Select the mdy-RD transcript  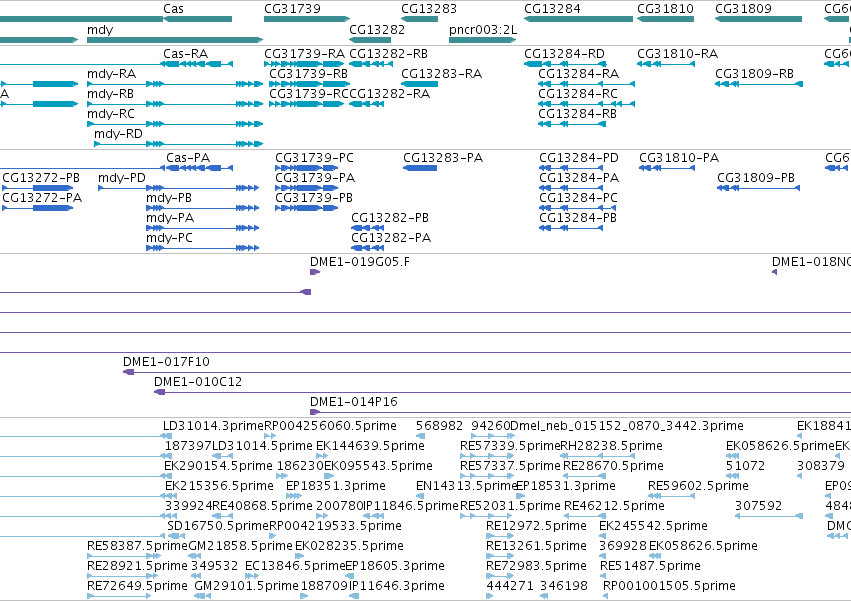click(179, 144)
